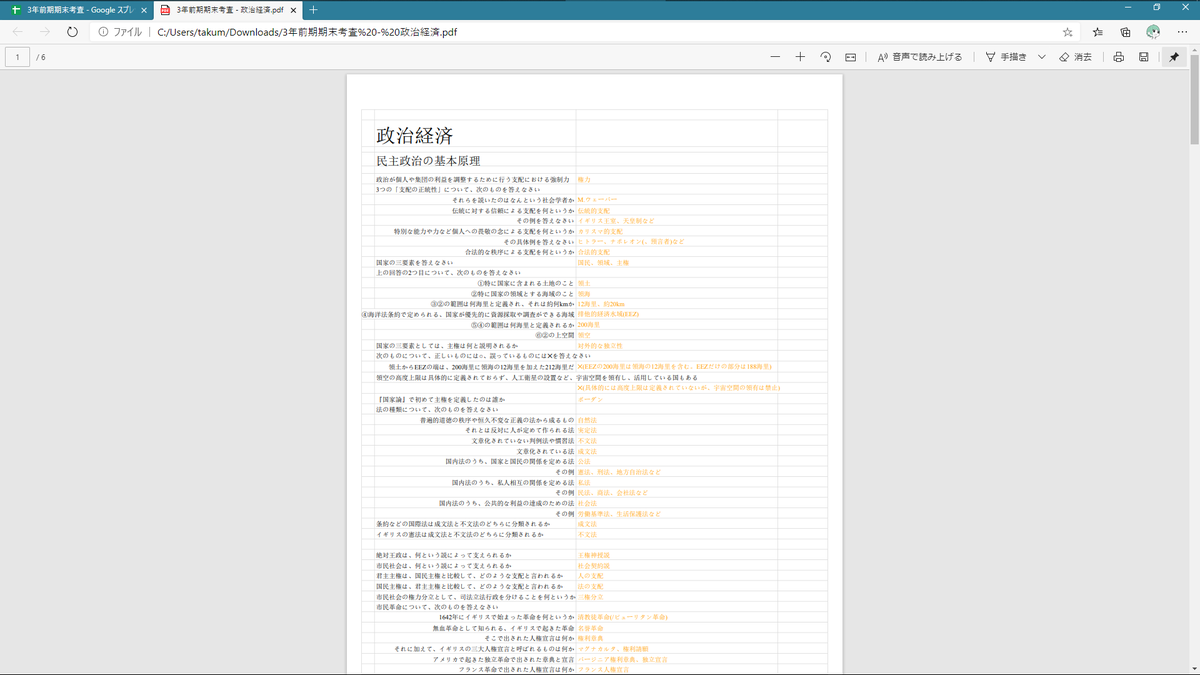Click the answer 対外的な独立性

(600, 345)
